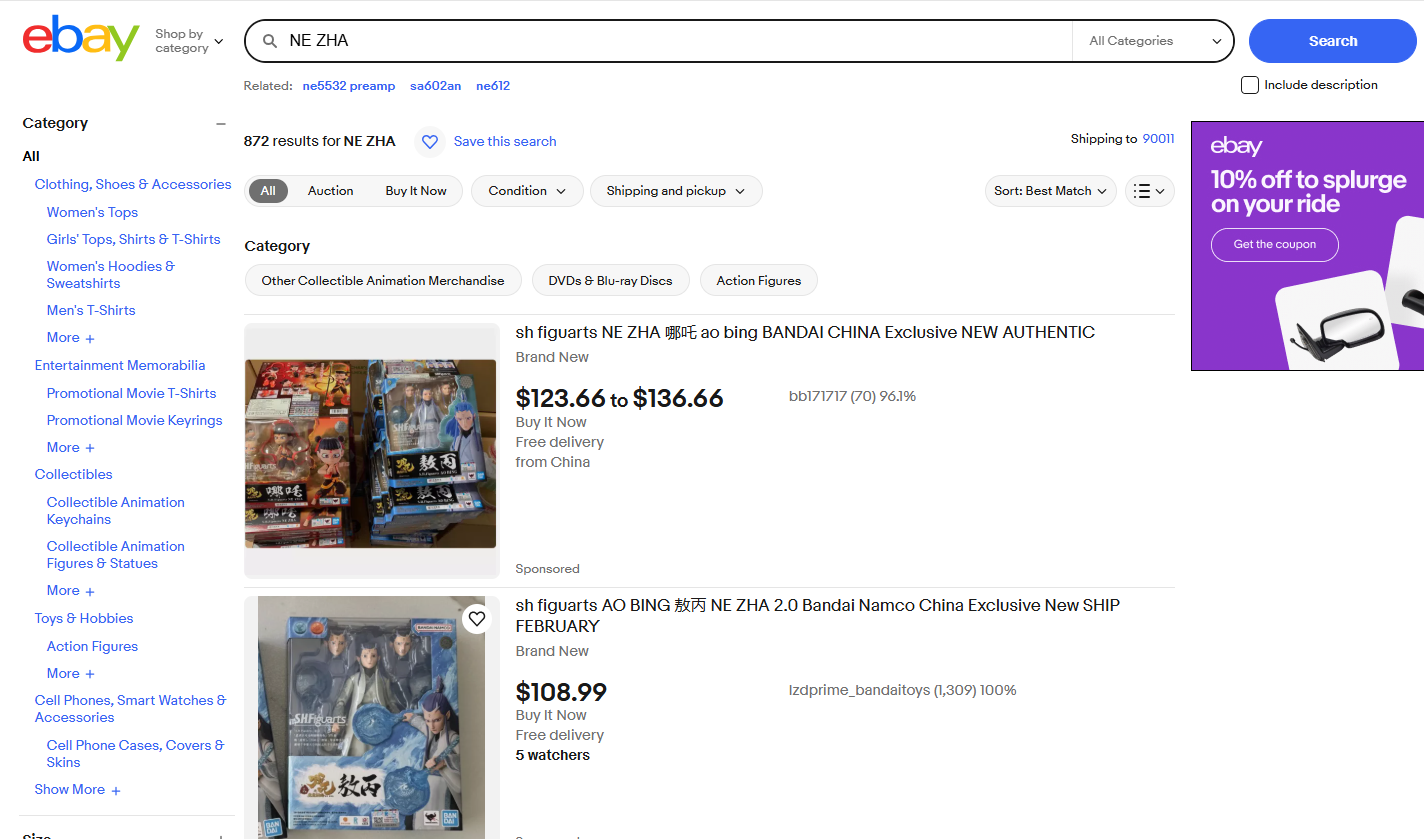The height and width of the screenshot is (839, 1424).
Task: Collapse Category section with minus icon
Action: (221, 124)
